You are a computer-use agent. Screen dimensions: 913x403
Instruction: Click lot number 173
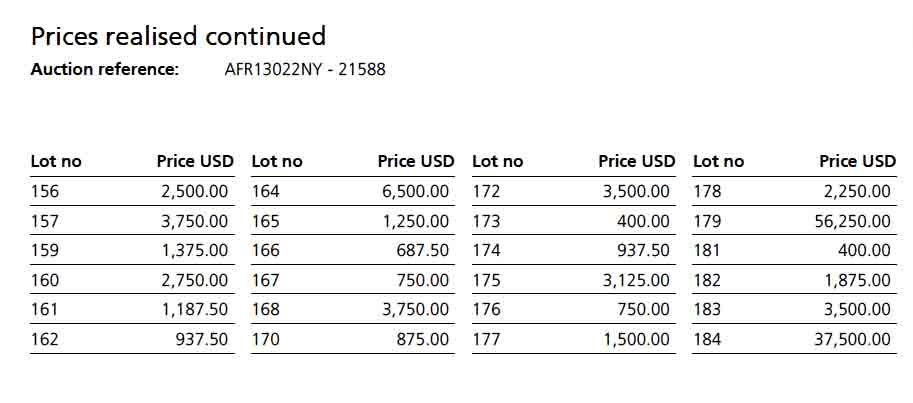[x=486, y=221]
